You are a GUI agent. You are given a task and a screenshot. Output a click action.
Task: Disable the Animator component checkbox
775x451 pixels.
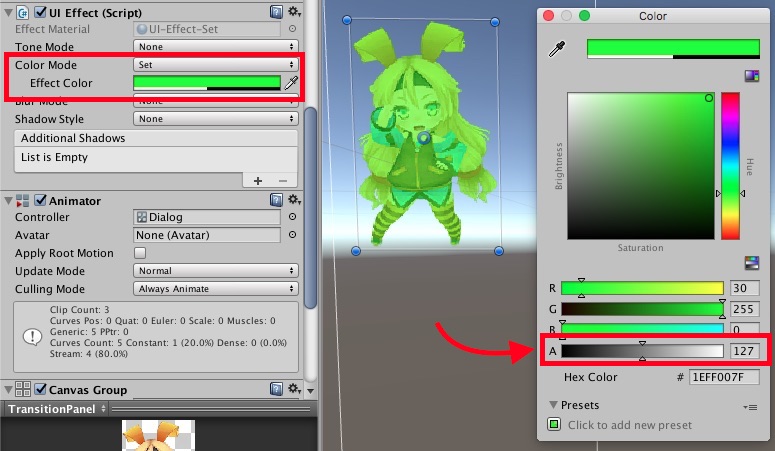tap(40, 200)
